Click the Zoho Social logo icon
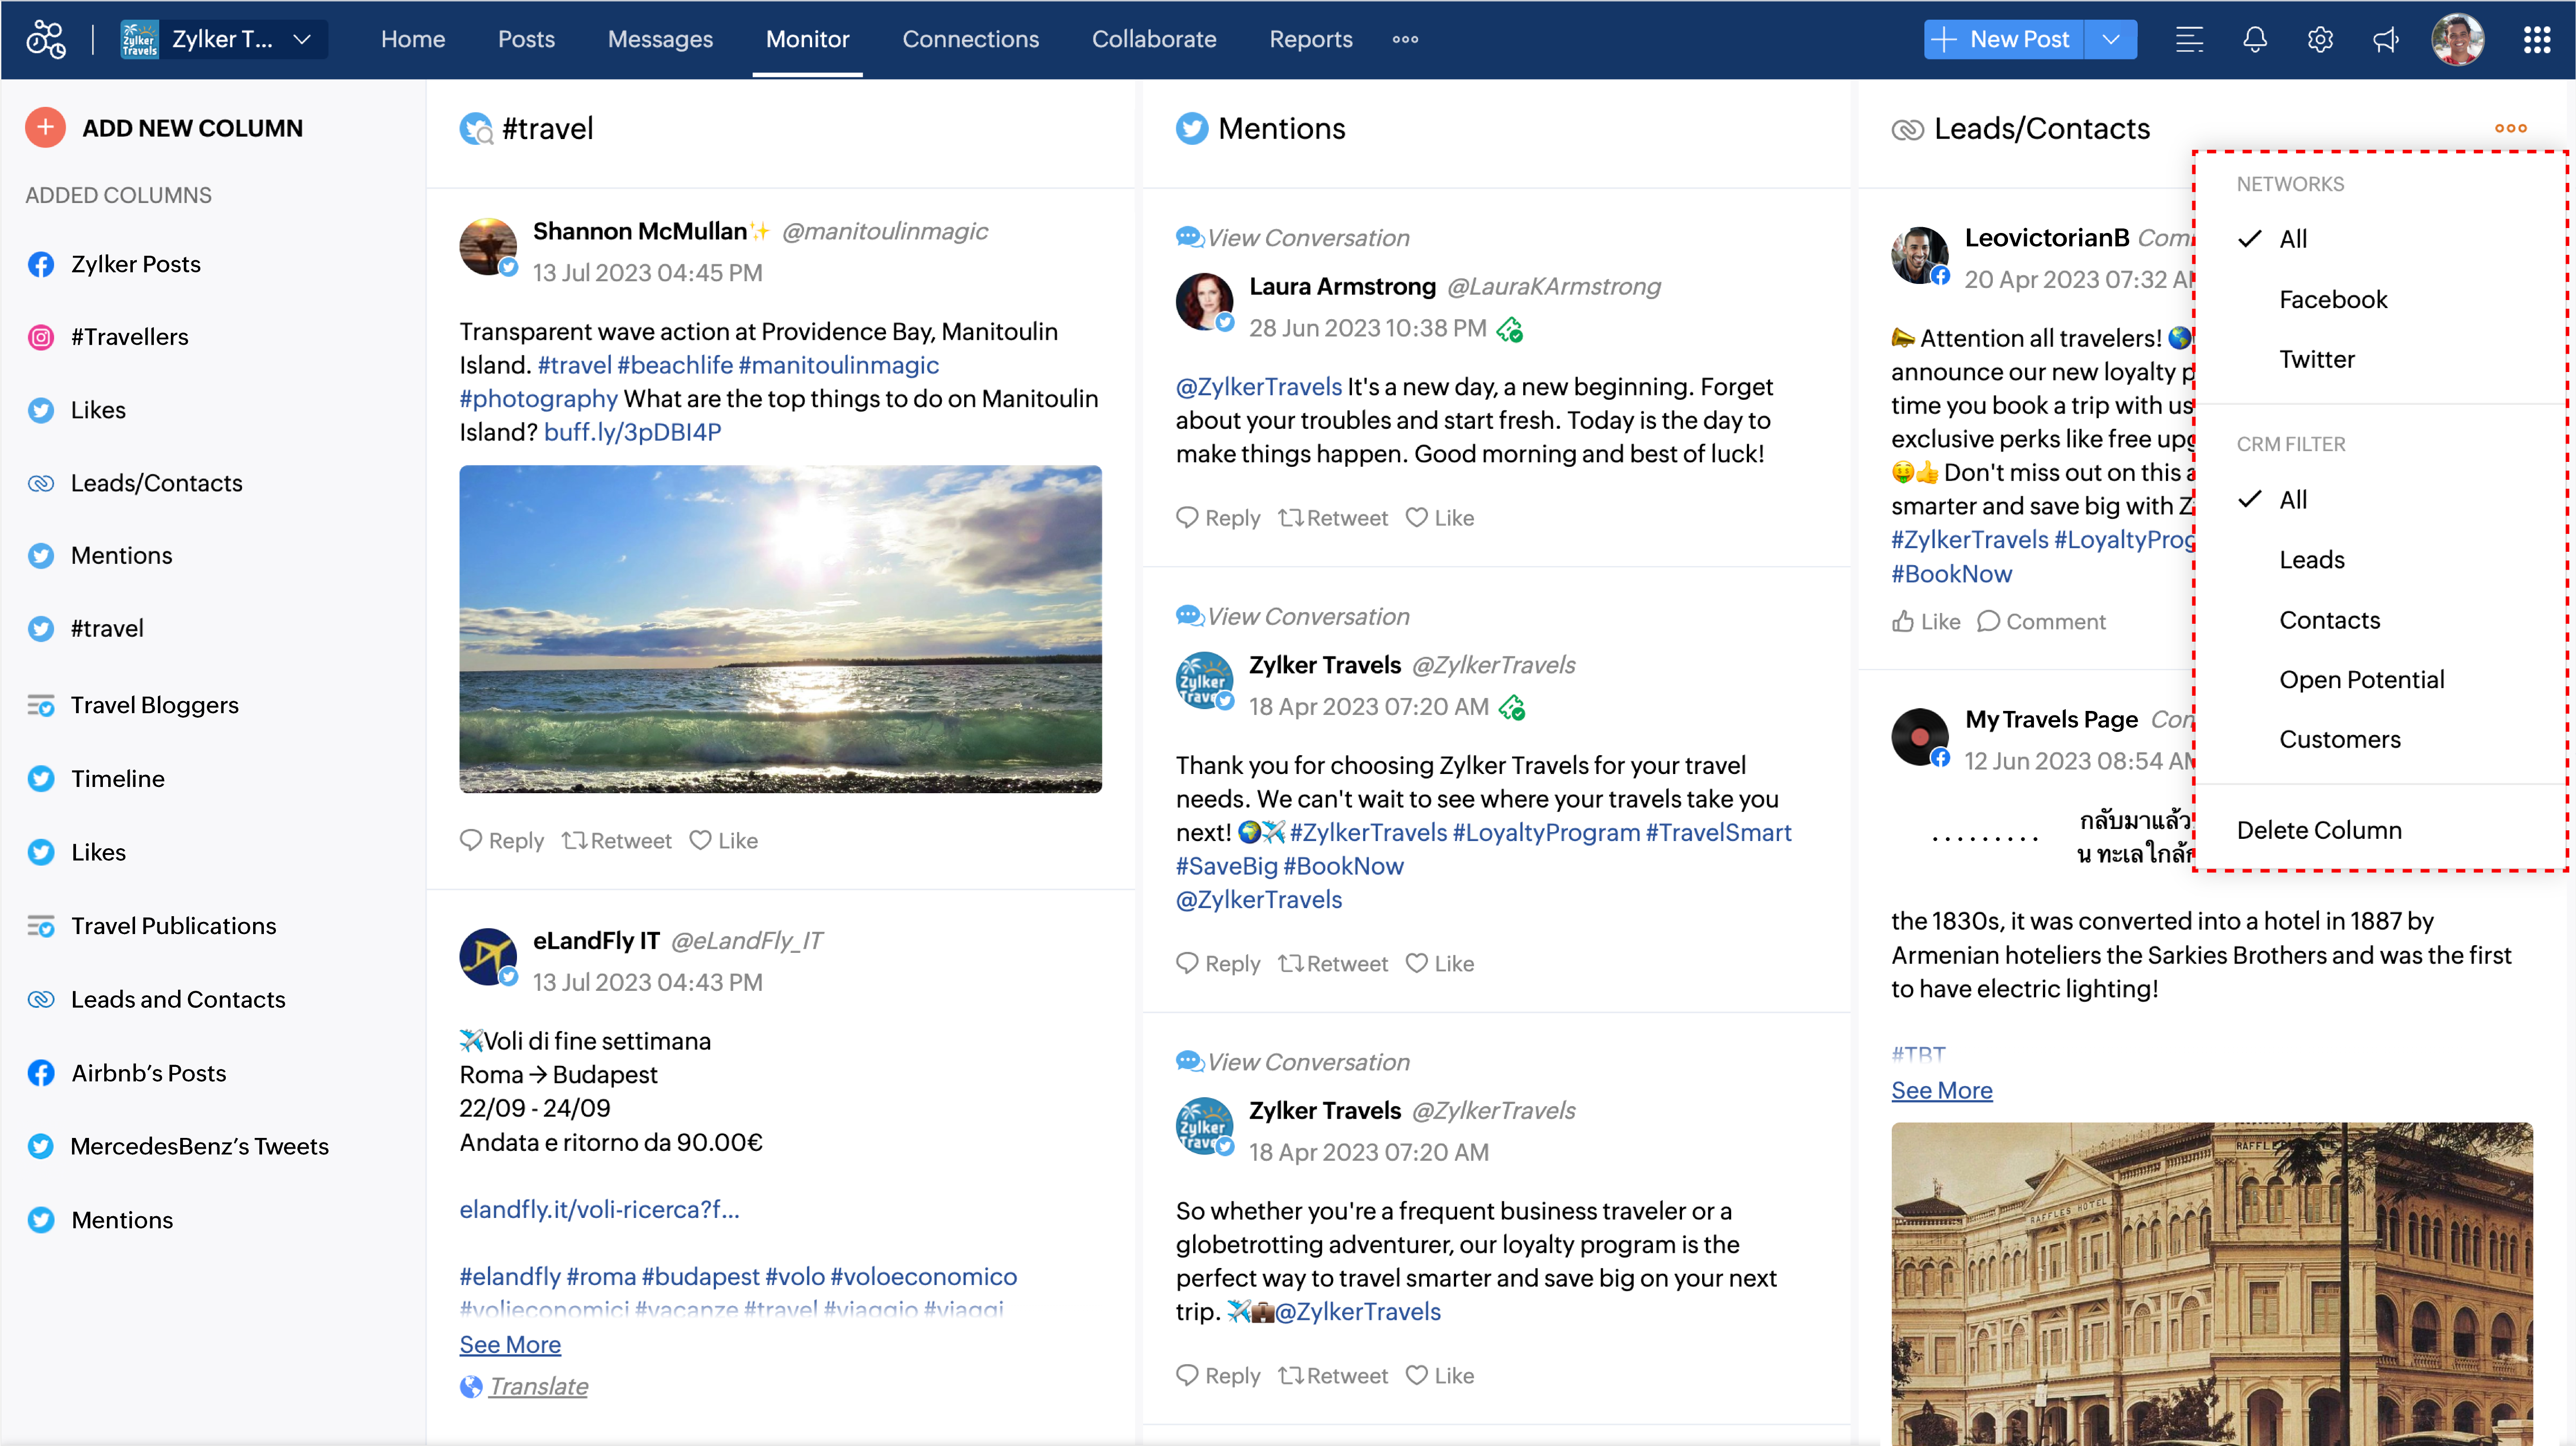This screenshot has height=1446, width=2576. pyautogui.click(x=46, y=39)
